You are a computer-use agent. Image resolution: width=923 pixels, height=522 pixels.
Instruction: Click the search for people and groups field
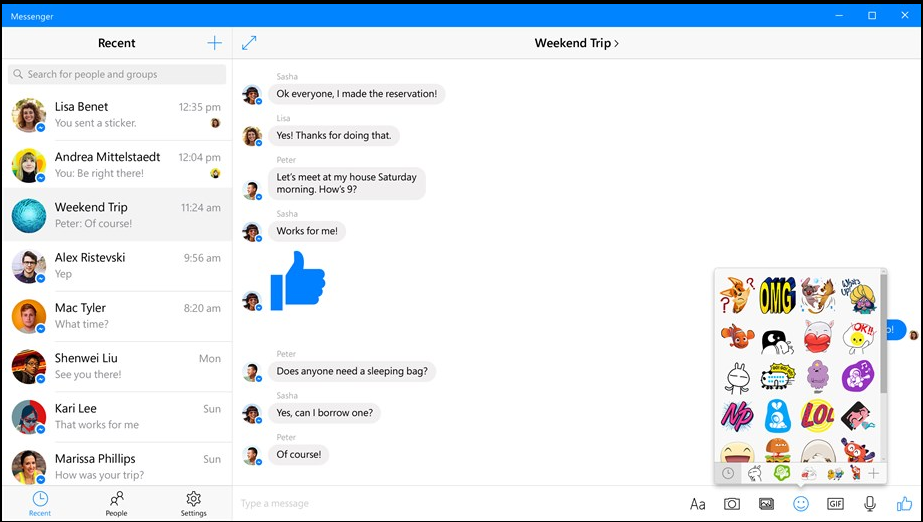pyautogui.click(x=117, y=74)
